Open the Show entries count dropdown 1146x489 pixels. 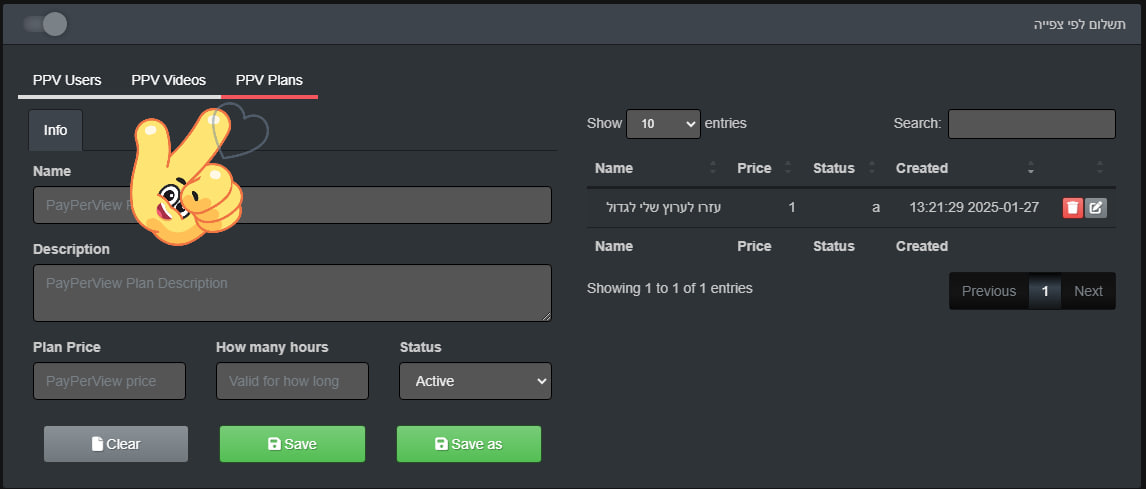click(x=663, y=124)
